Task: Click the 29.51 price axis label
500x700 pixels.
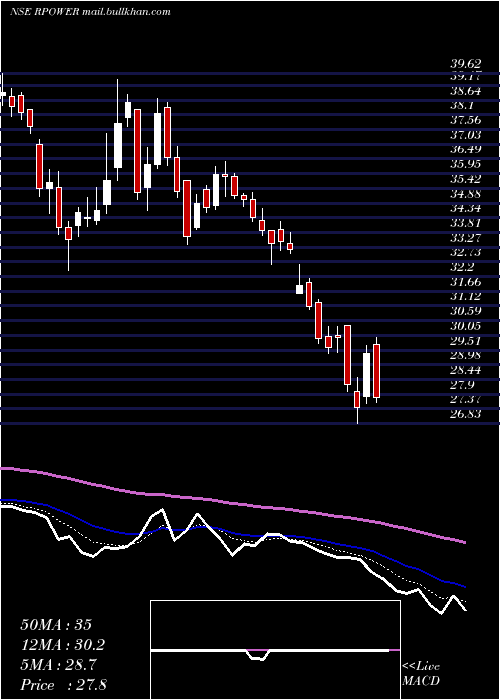Action: pyautogui.click(x=465, y=341)
